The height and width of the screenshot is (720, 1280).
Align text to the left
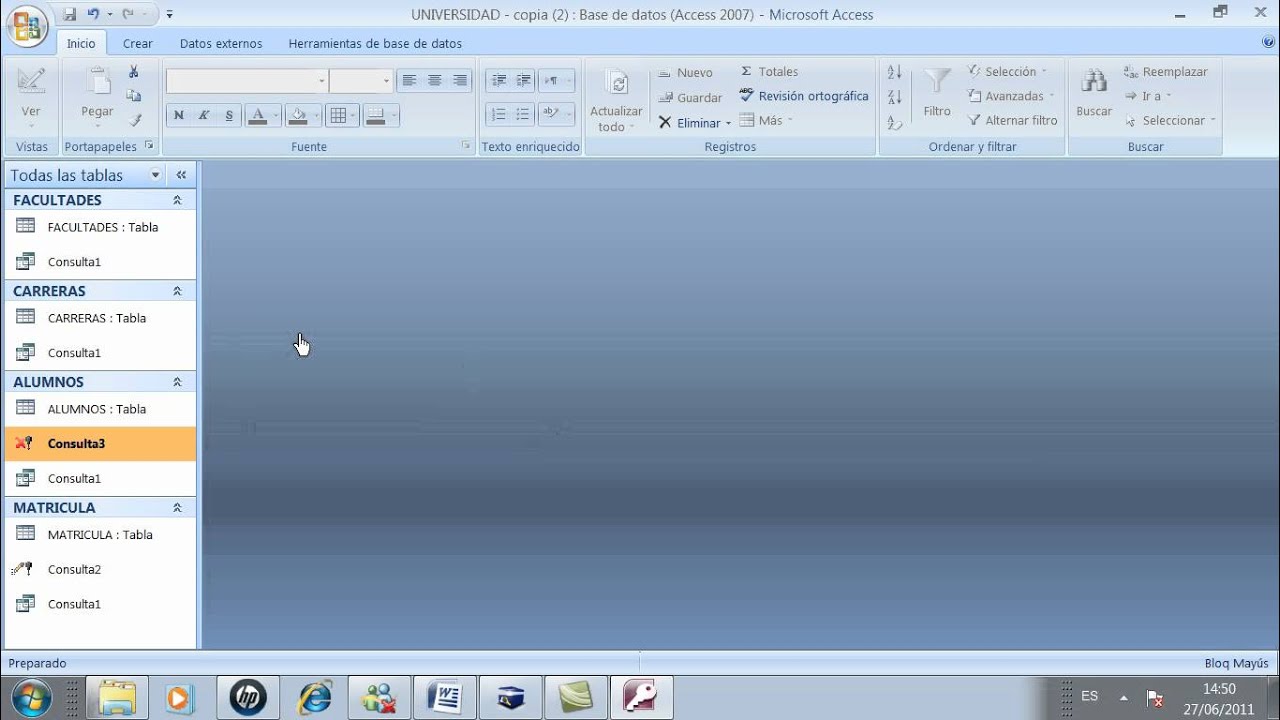click(x=409, y=81)
